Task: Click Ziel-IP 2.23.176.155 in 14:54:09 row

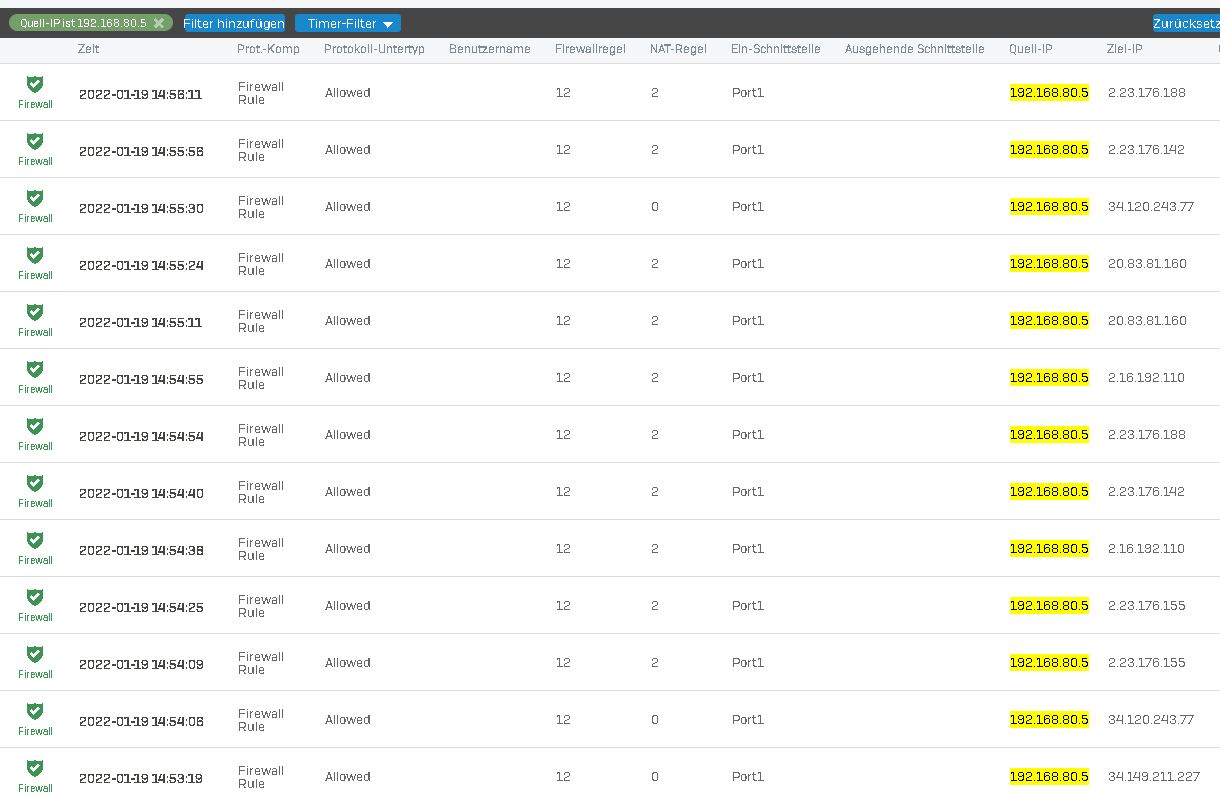Action: tap(1147, 662)
